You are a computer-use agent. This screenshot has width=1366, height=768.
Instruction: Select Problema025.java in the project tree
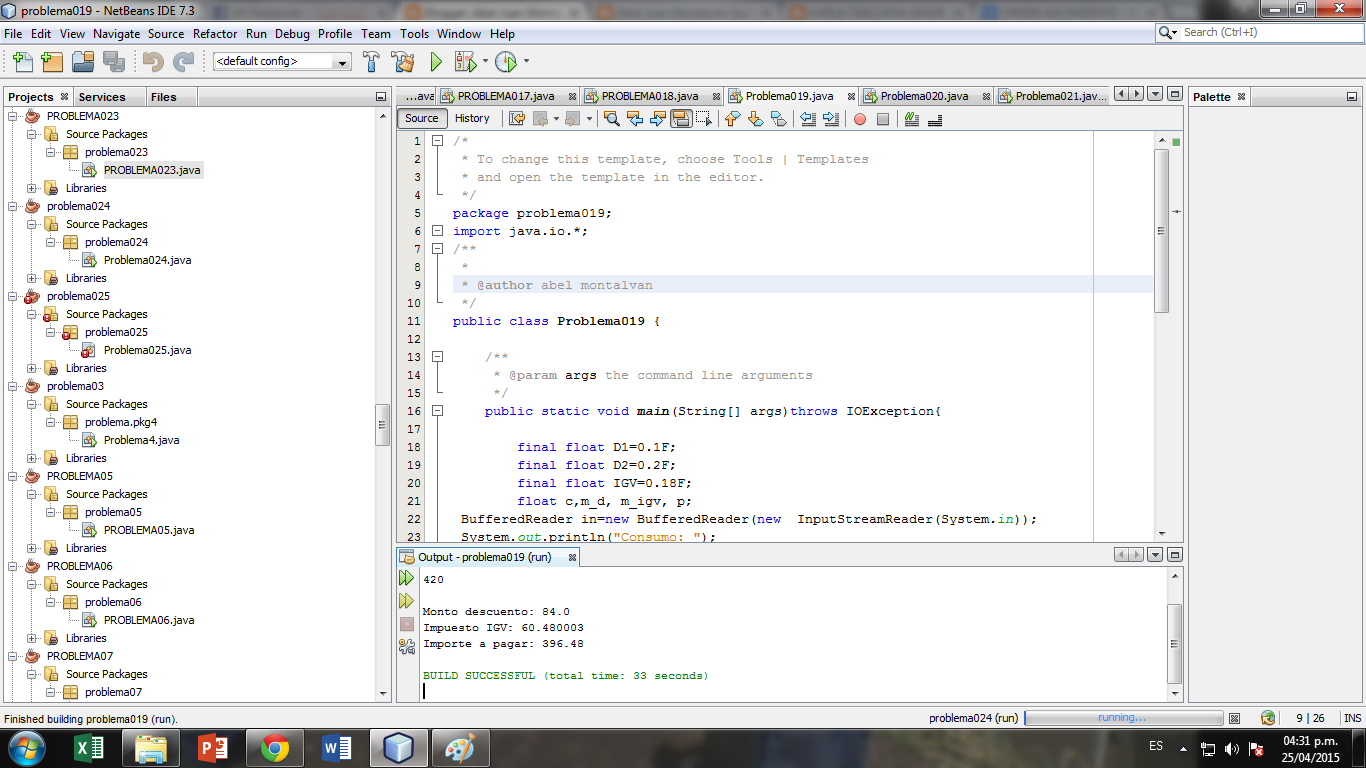point(147,350)
